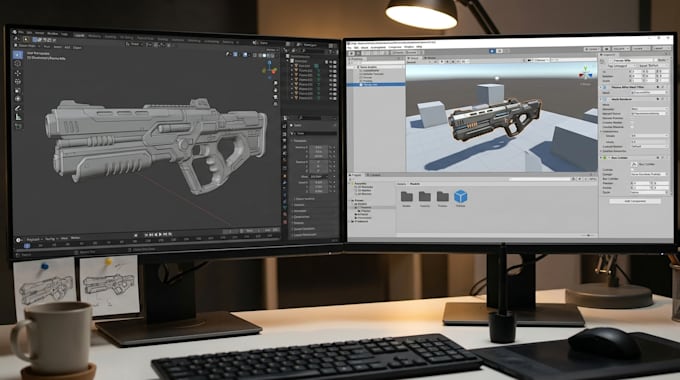Click the blue current frame marker in Blender timeline
The height and width of the screenshot is (380, 680).
pos(27,246)
